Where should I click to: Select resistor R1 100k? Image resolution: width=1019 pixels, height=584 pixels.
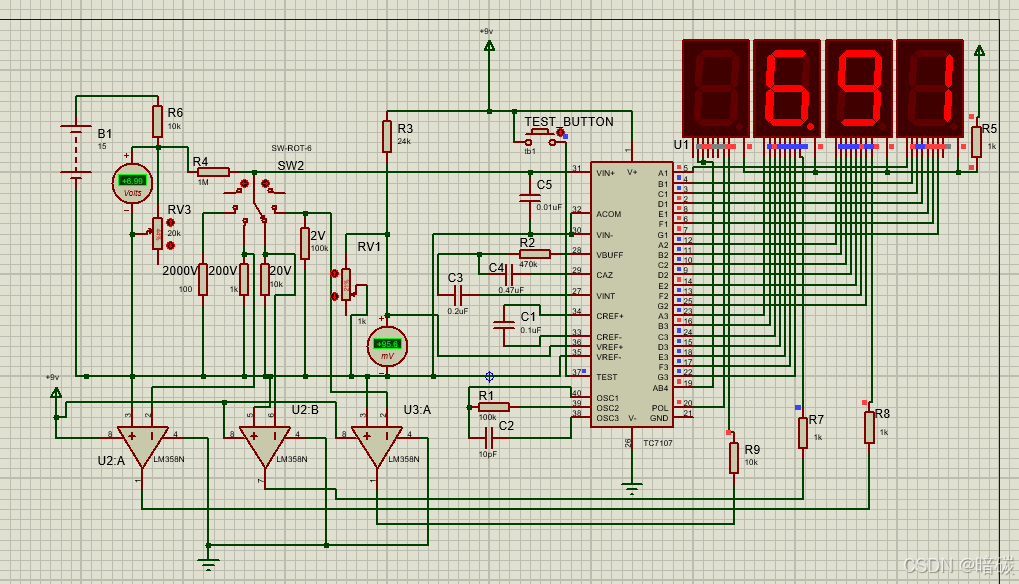point(493,407)
